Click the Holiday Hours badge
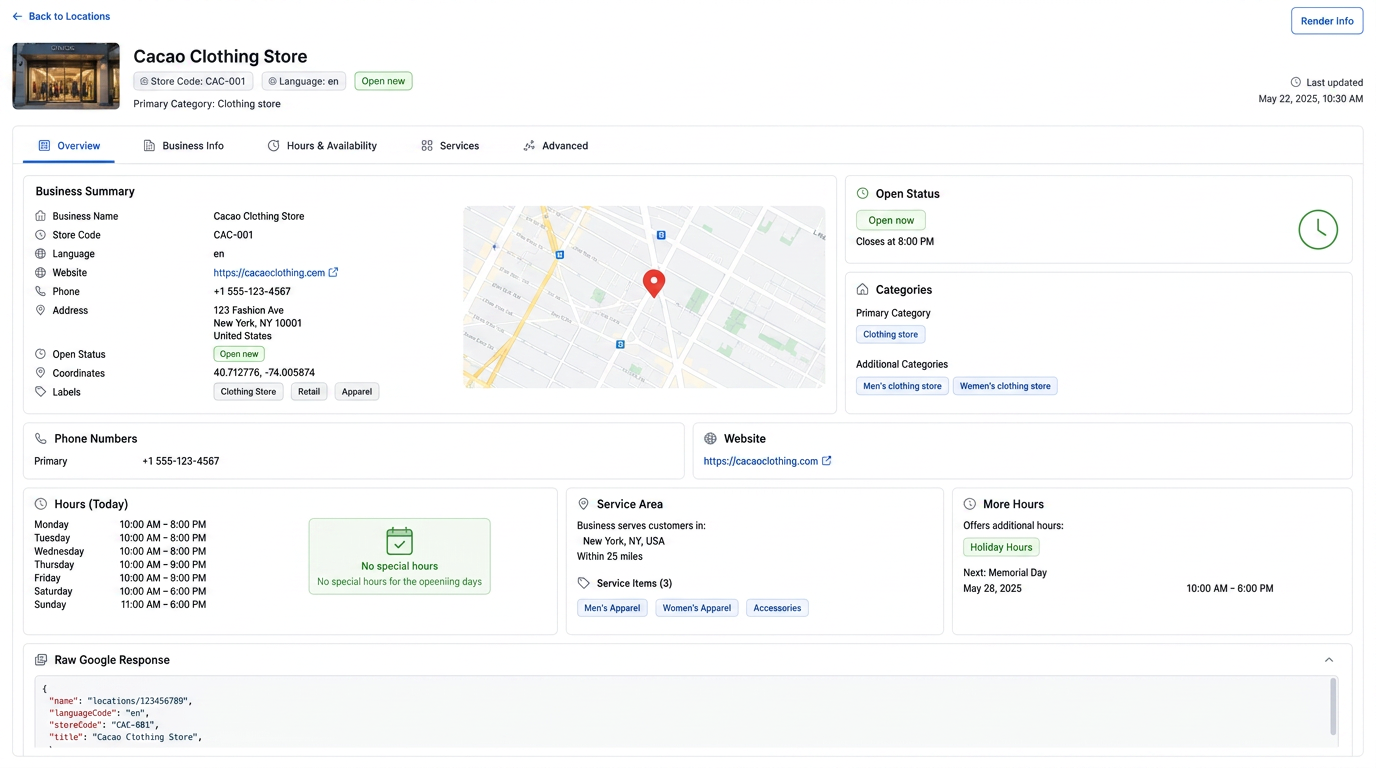 [x=1001, y=547]
